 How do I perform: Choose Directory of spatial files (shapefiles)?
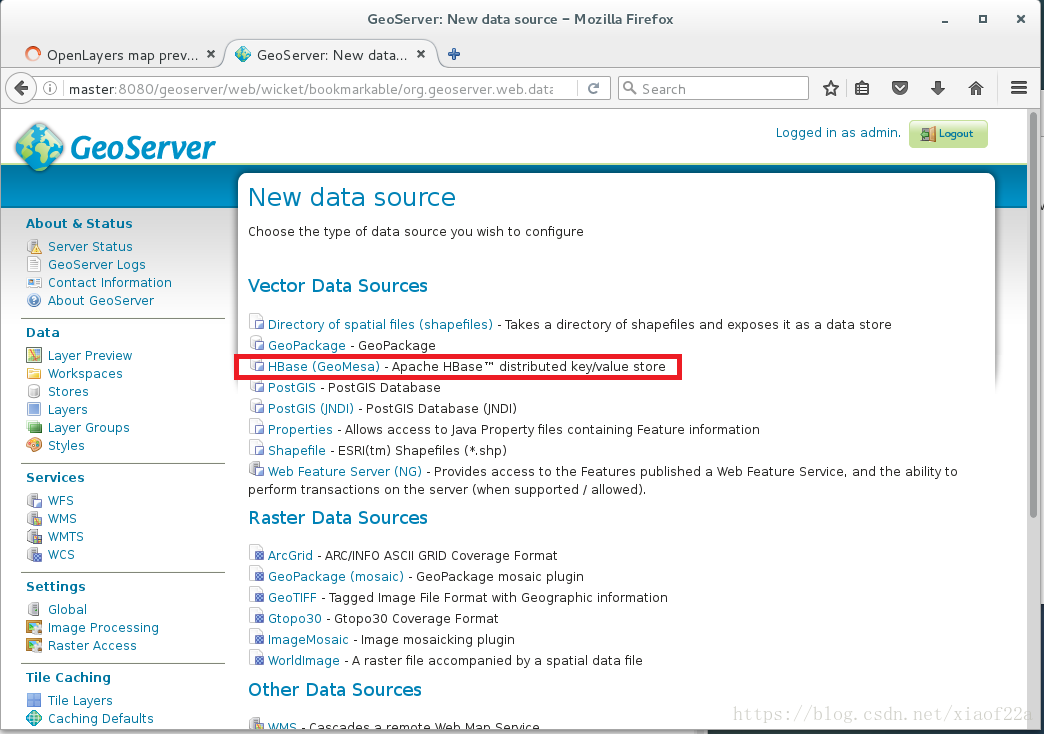pos(380,324)
